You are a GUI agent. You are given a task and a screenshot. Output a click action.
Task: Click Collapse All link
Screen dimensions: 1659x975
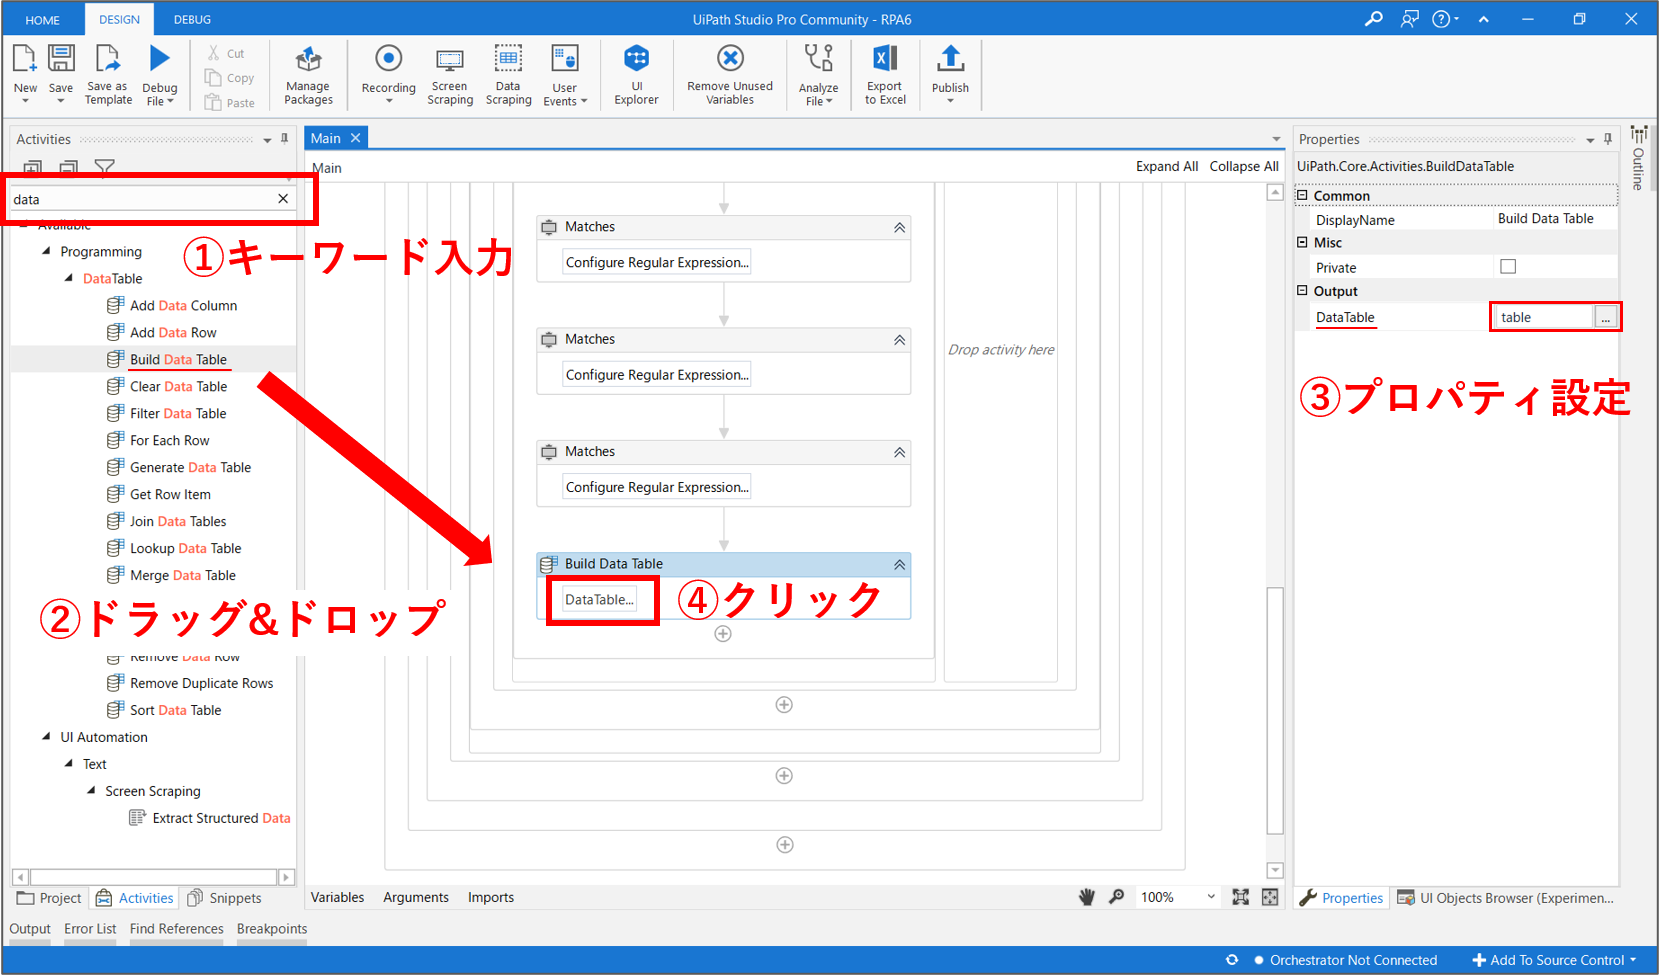[x=1243, y=166]
